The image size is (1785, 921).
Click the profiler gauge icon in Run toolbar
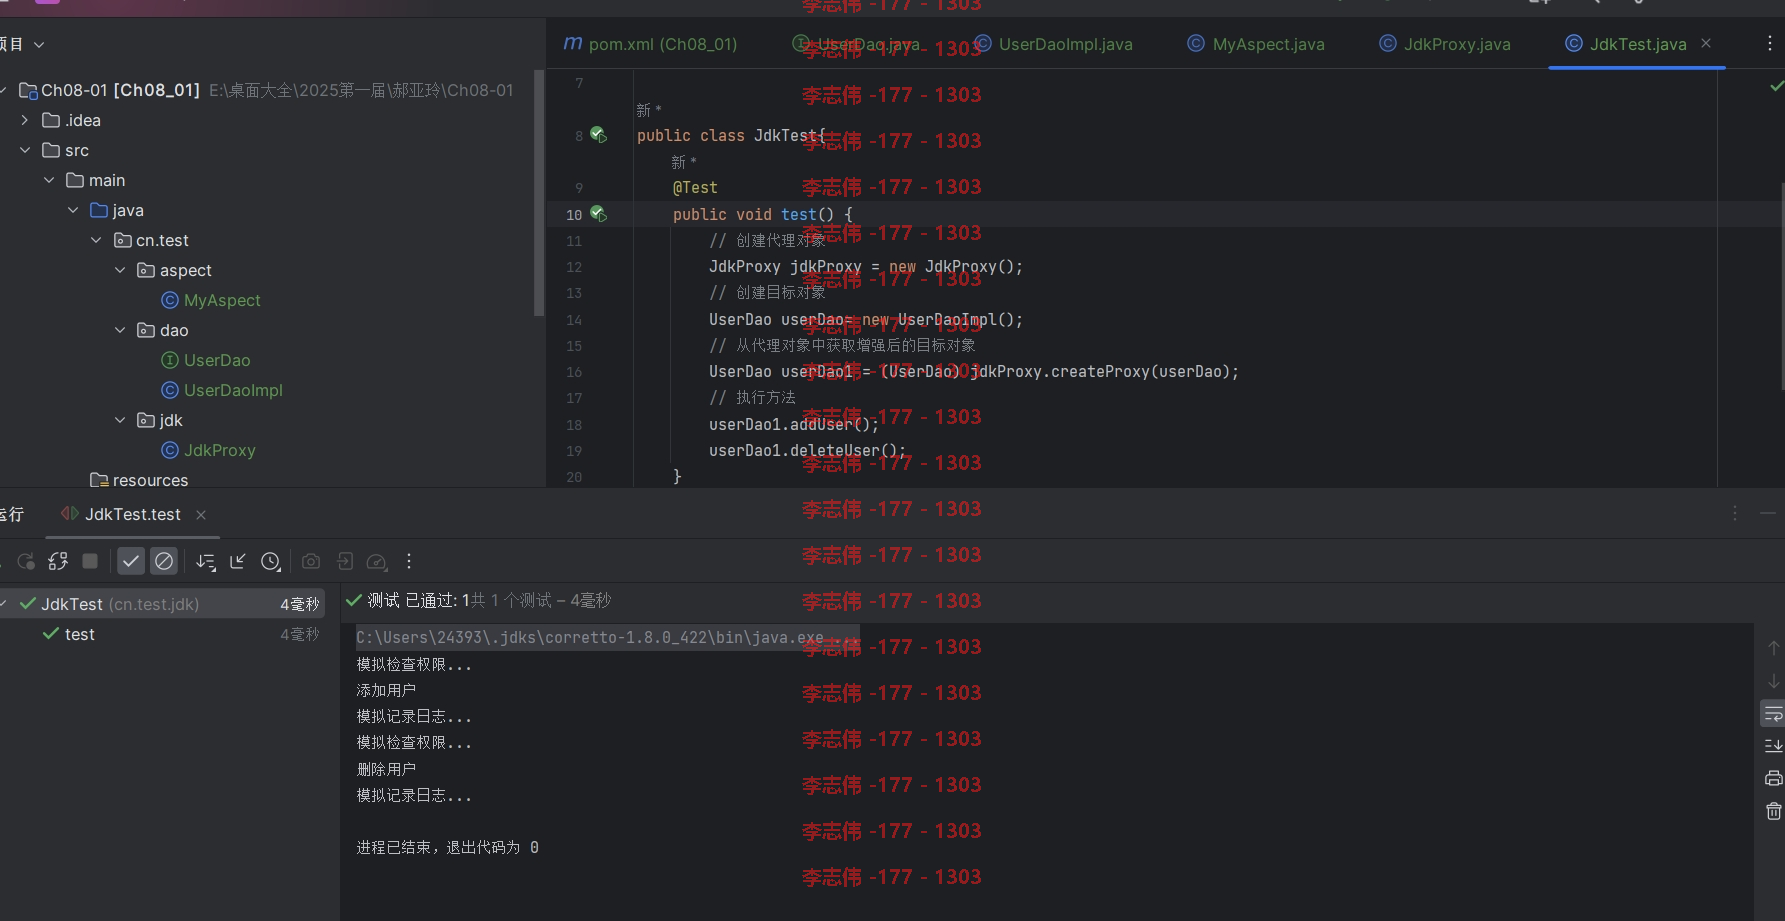click(x=377, y=561)
